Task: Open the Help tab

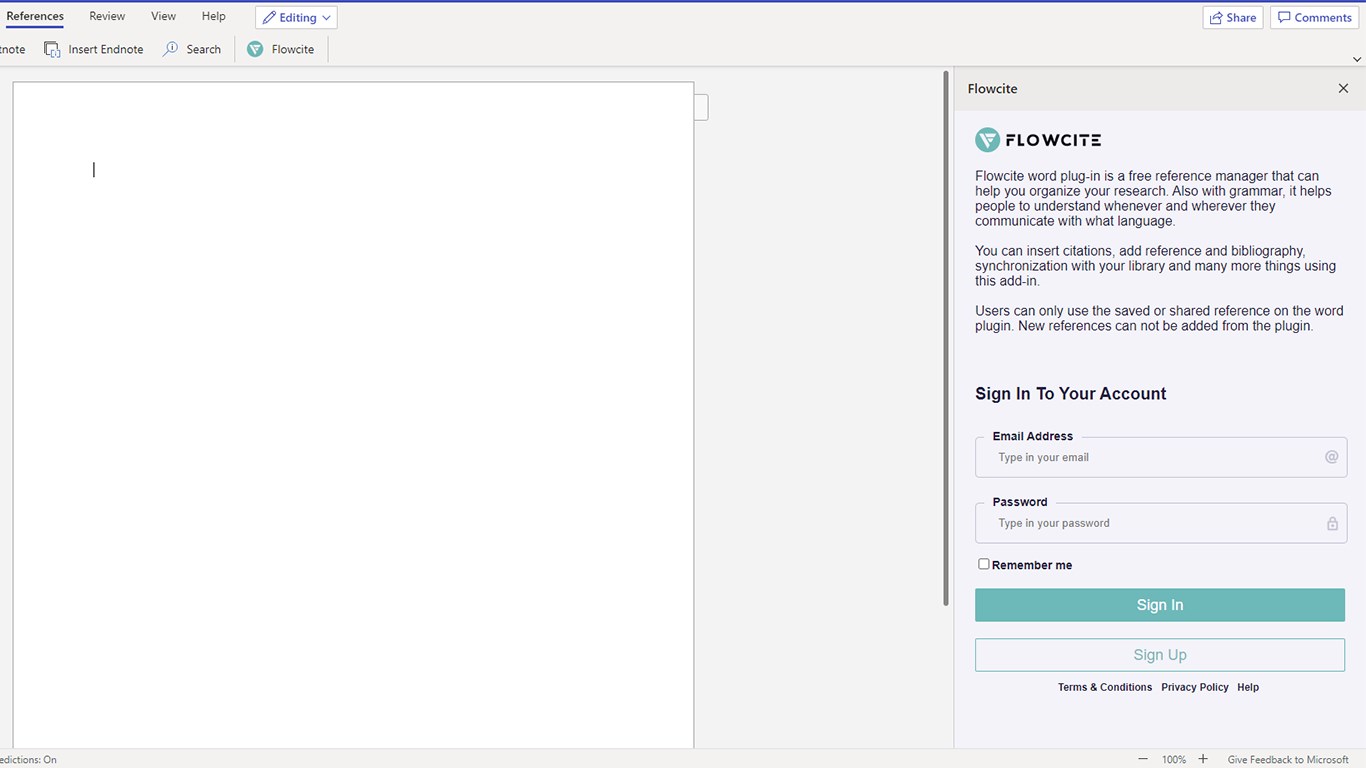Action: [x=213, y=16]
